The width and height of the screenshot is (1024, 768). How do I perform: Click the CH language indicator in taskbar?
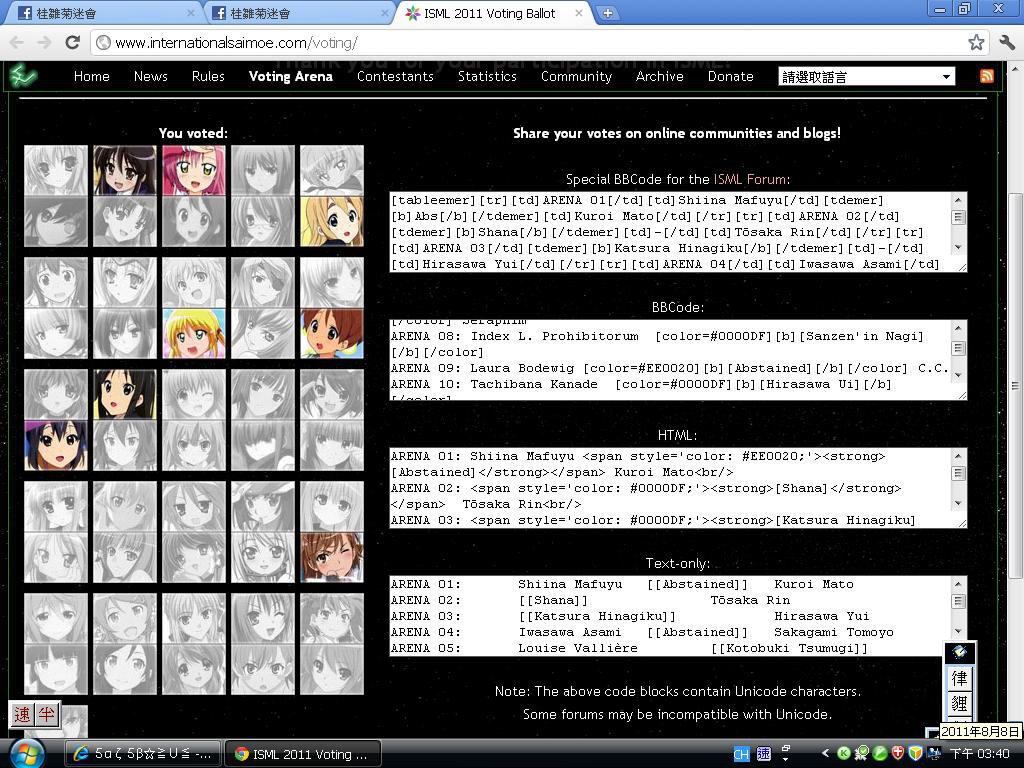click(x=741, y=754)
